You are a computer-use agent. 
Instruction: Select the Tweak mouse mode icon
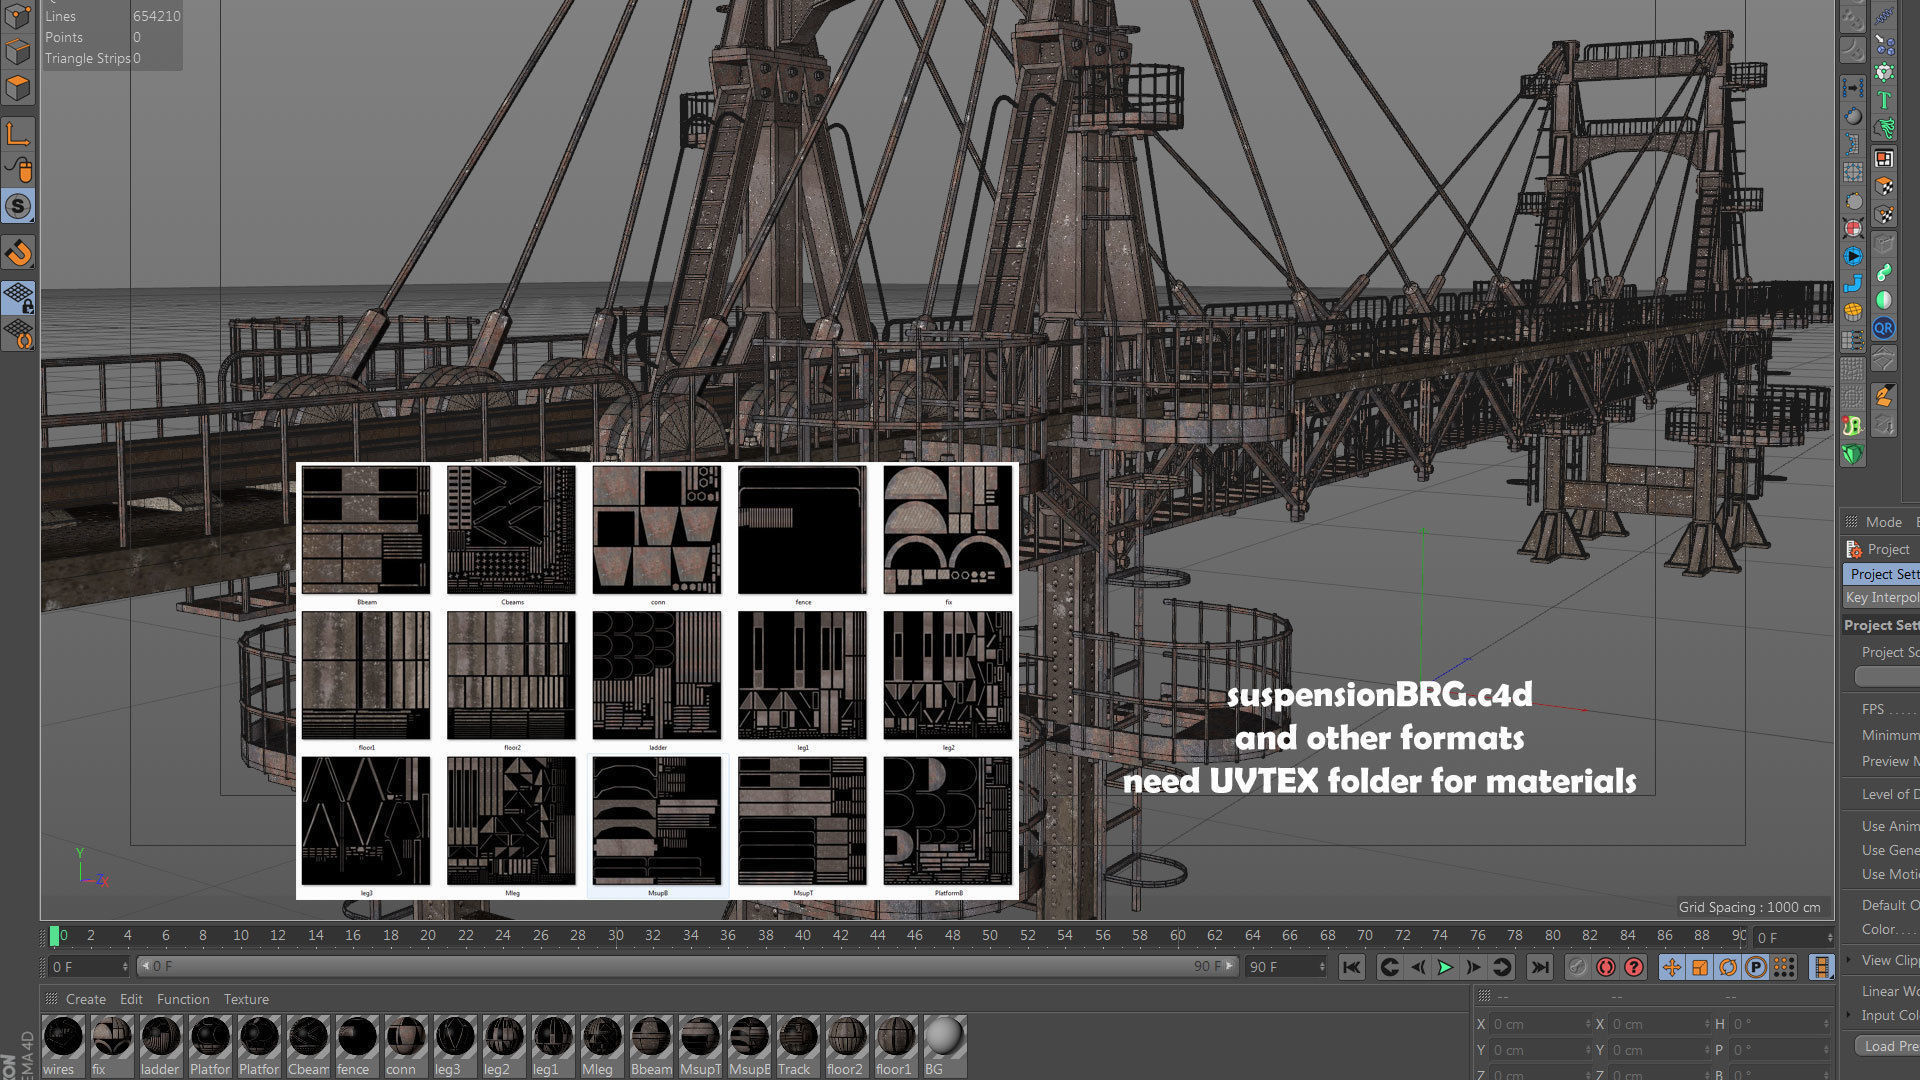(19, 170)
